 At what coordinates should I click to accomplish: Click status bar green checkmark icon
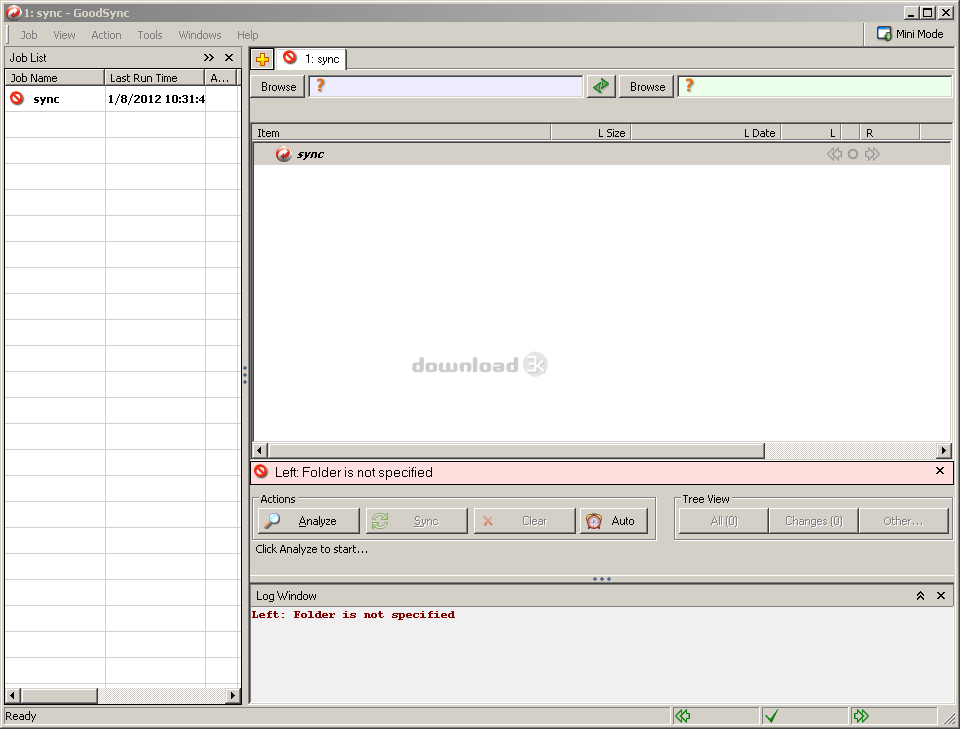click(771, 716)
